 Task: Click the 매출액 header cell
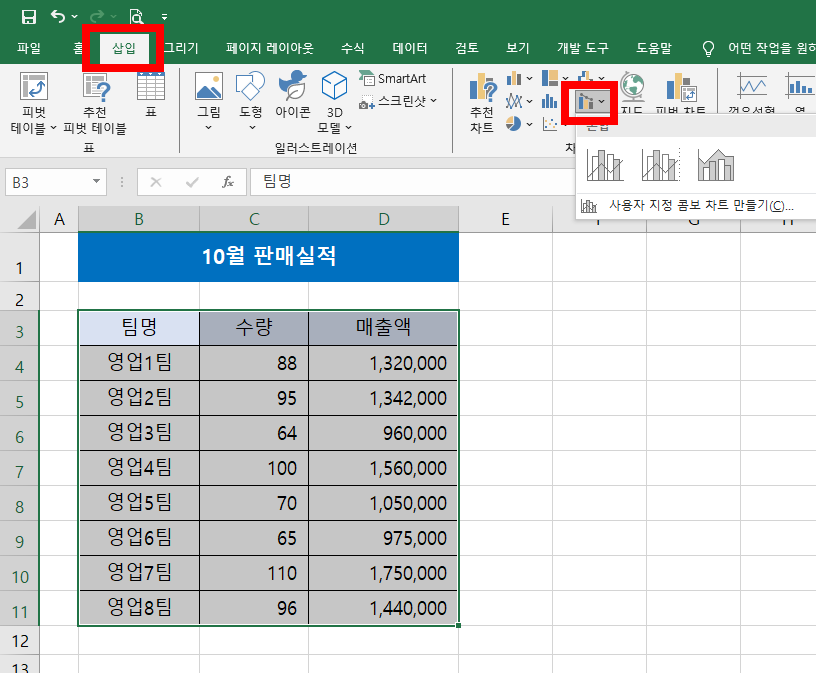pos(383,328)
